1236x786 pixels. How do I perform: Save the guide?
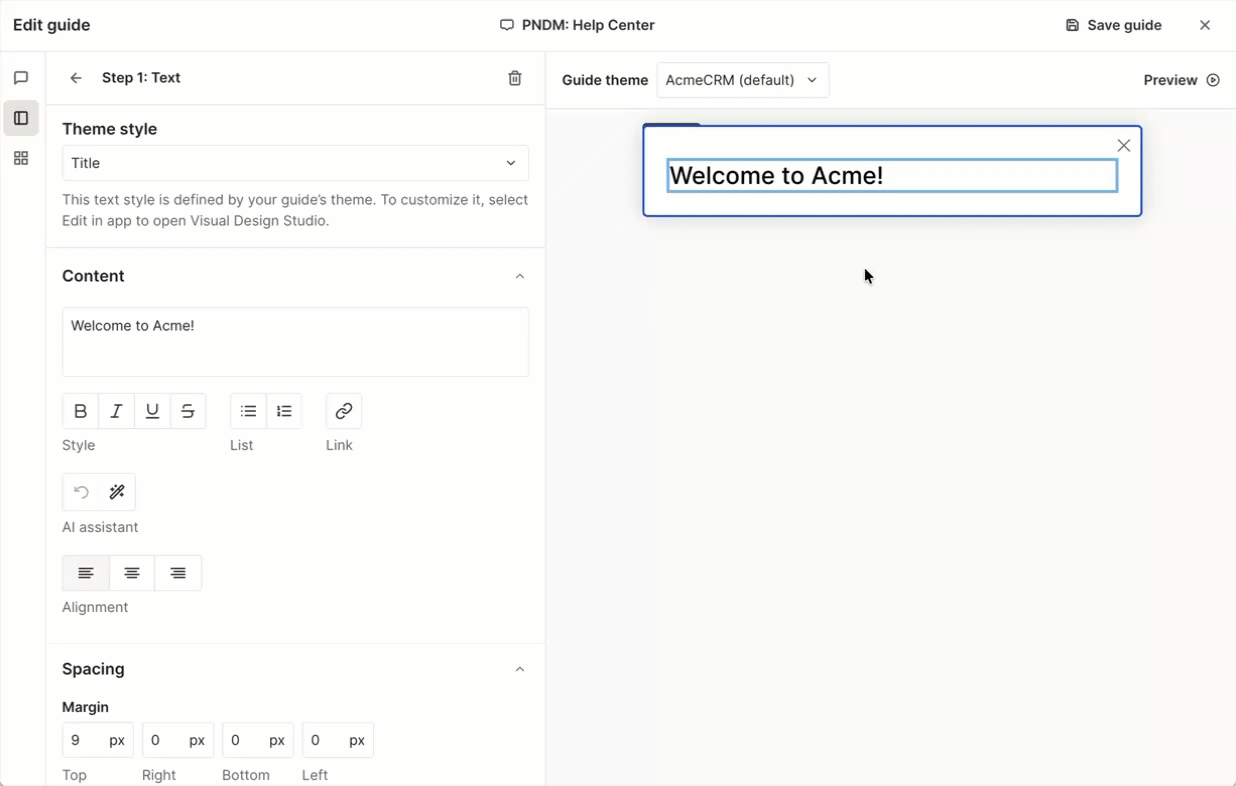(x=1114, y=25)
